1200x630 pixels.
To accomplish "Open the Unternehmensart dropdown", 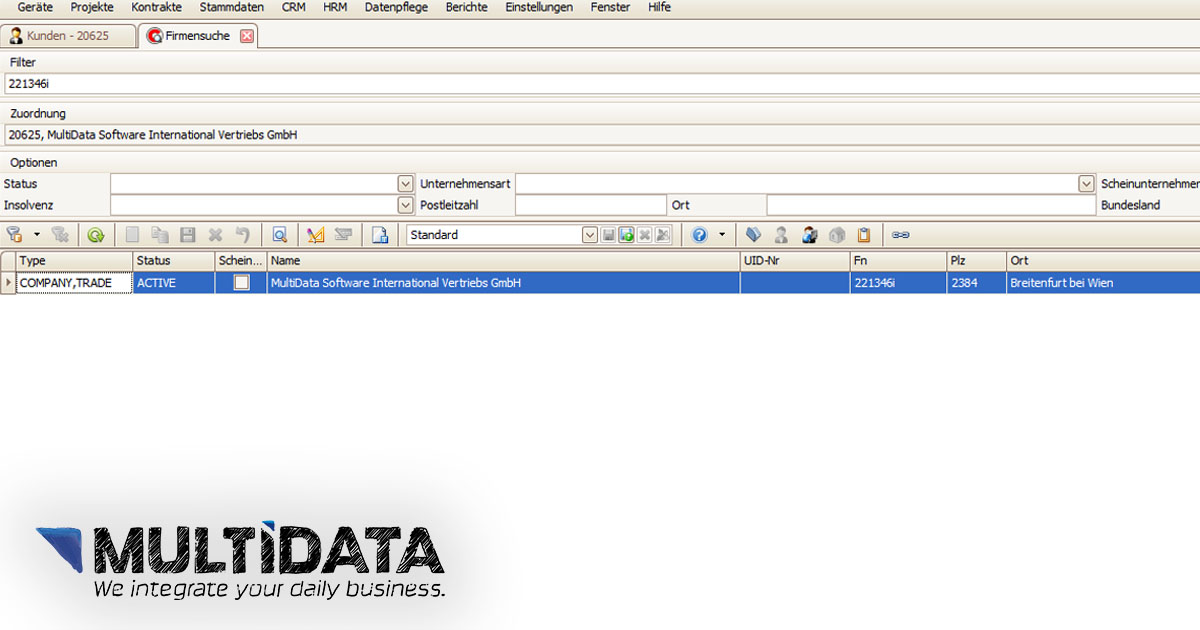I will pos(1086,184).
